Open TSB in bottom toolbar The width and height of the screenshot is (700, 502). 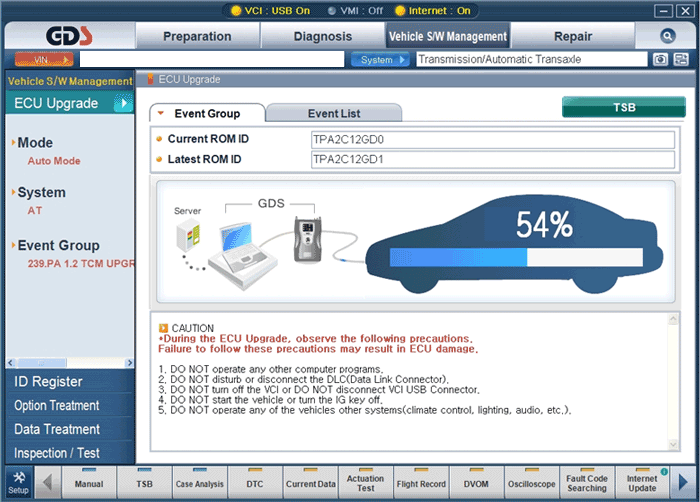click(144, 482)
